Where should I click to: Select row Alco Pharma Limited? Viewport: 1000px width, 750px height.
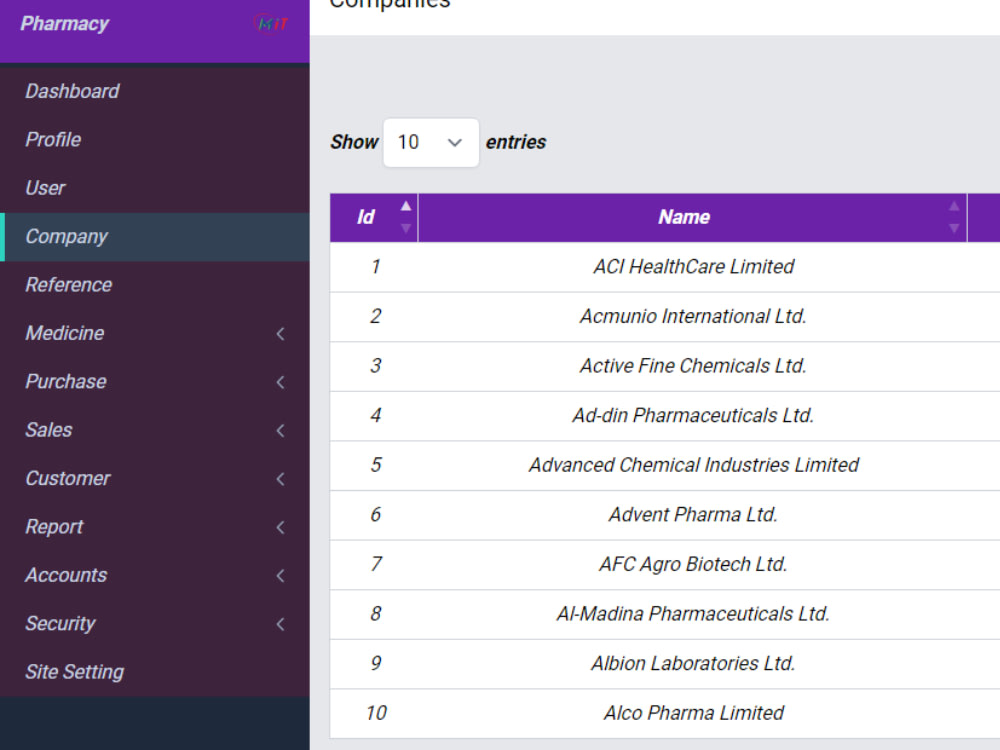[665, 713]
